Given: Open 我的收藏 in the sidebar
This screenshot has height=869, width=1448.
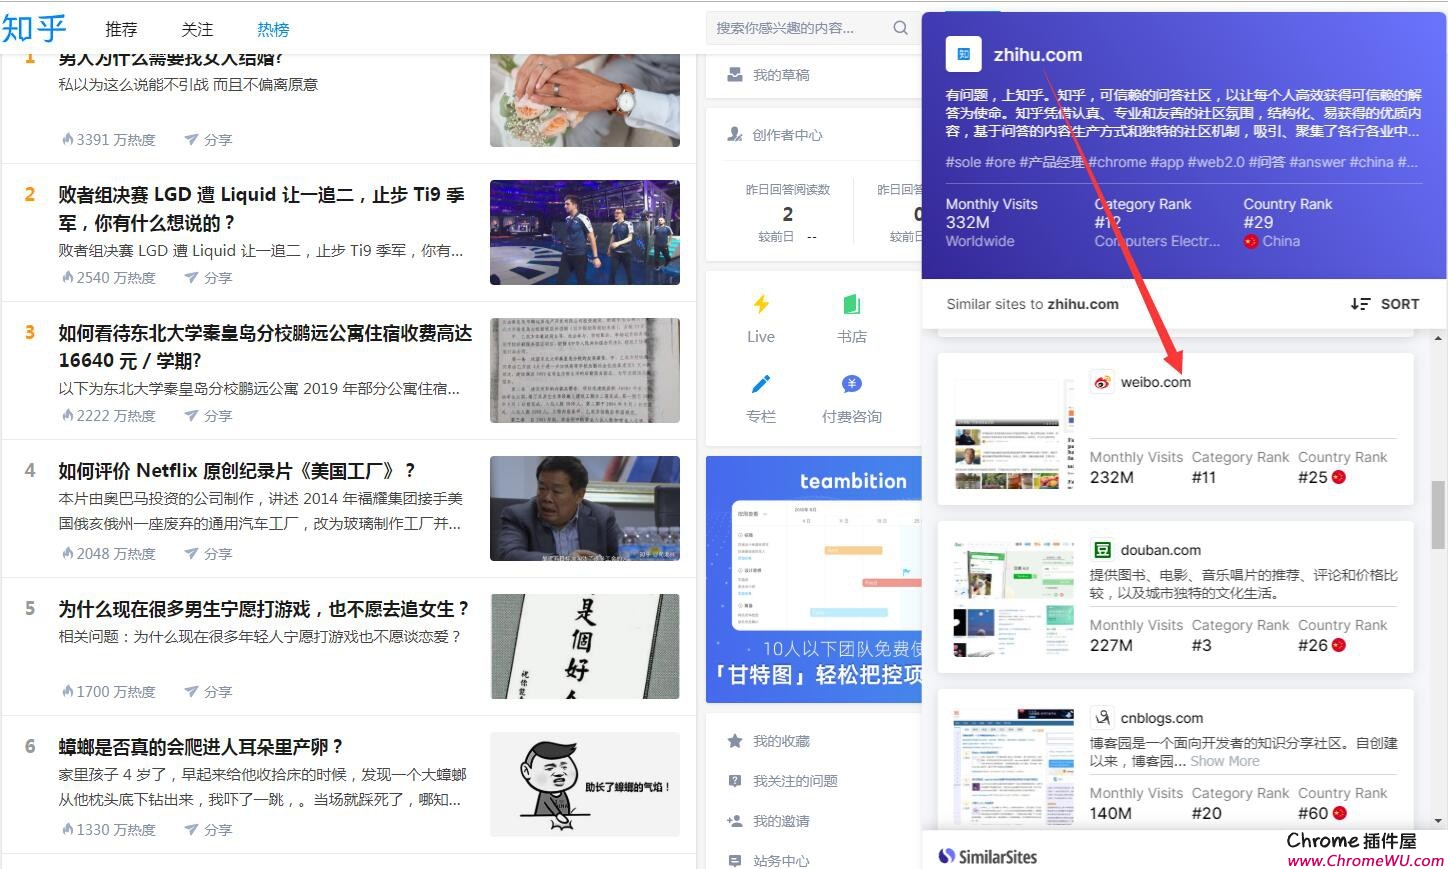Looking at the screenshot, I should click(781, 741).
